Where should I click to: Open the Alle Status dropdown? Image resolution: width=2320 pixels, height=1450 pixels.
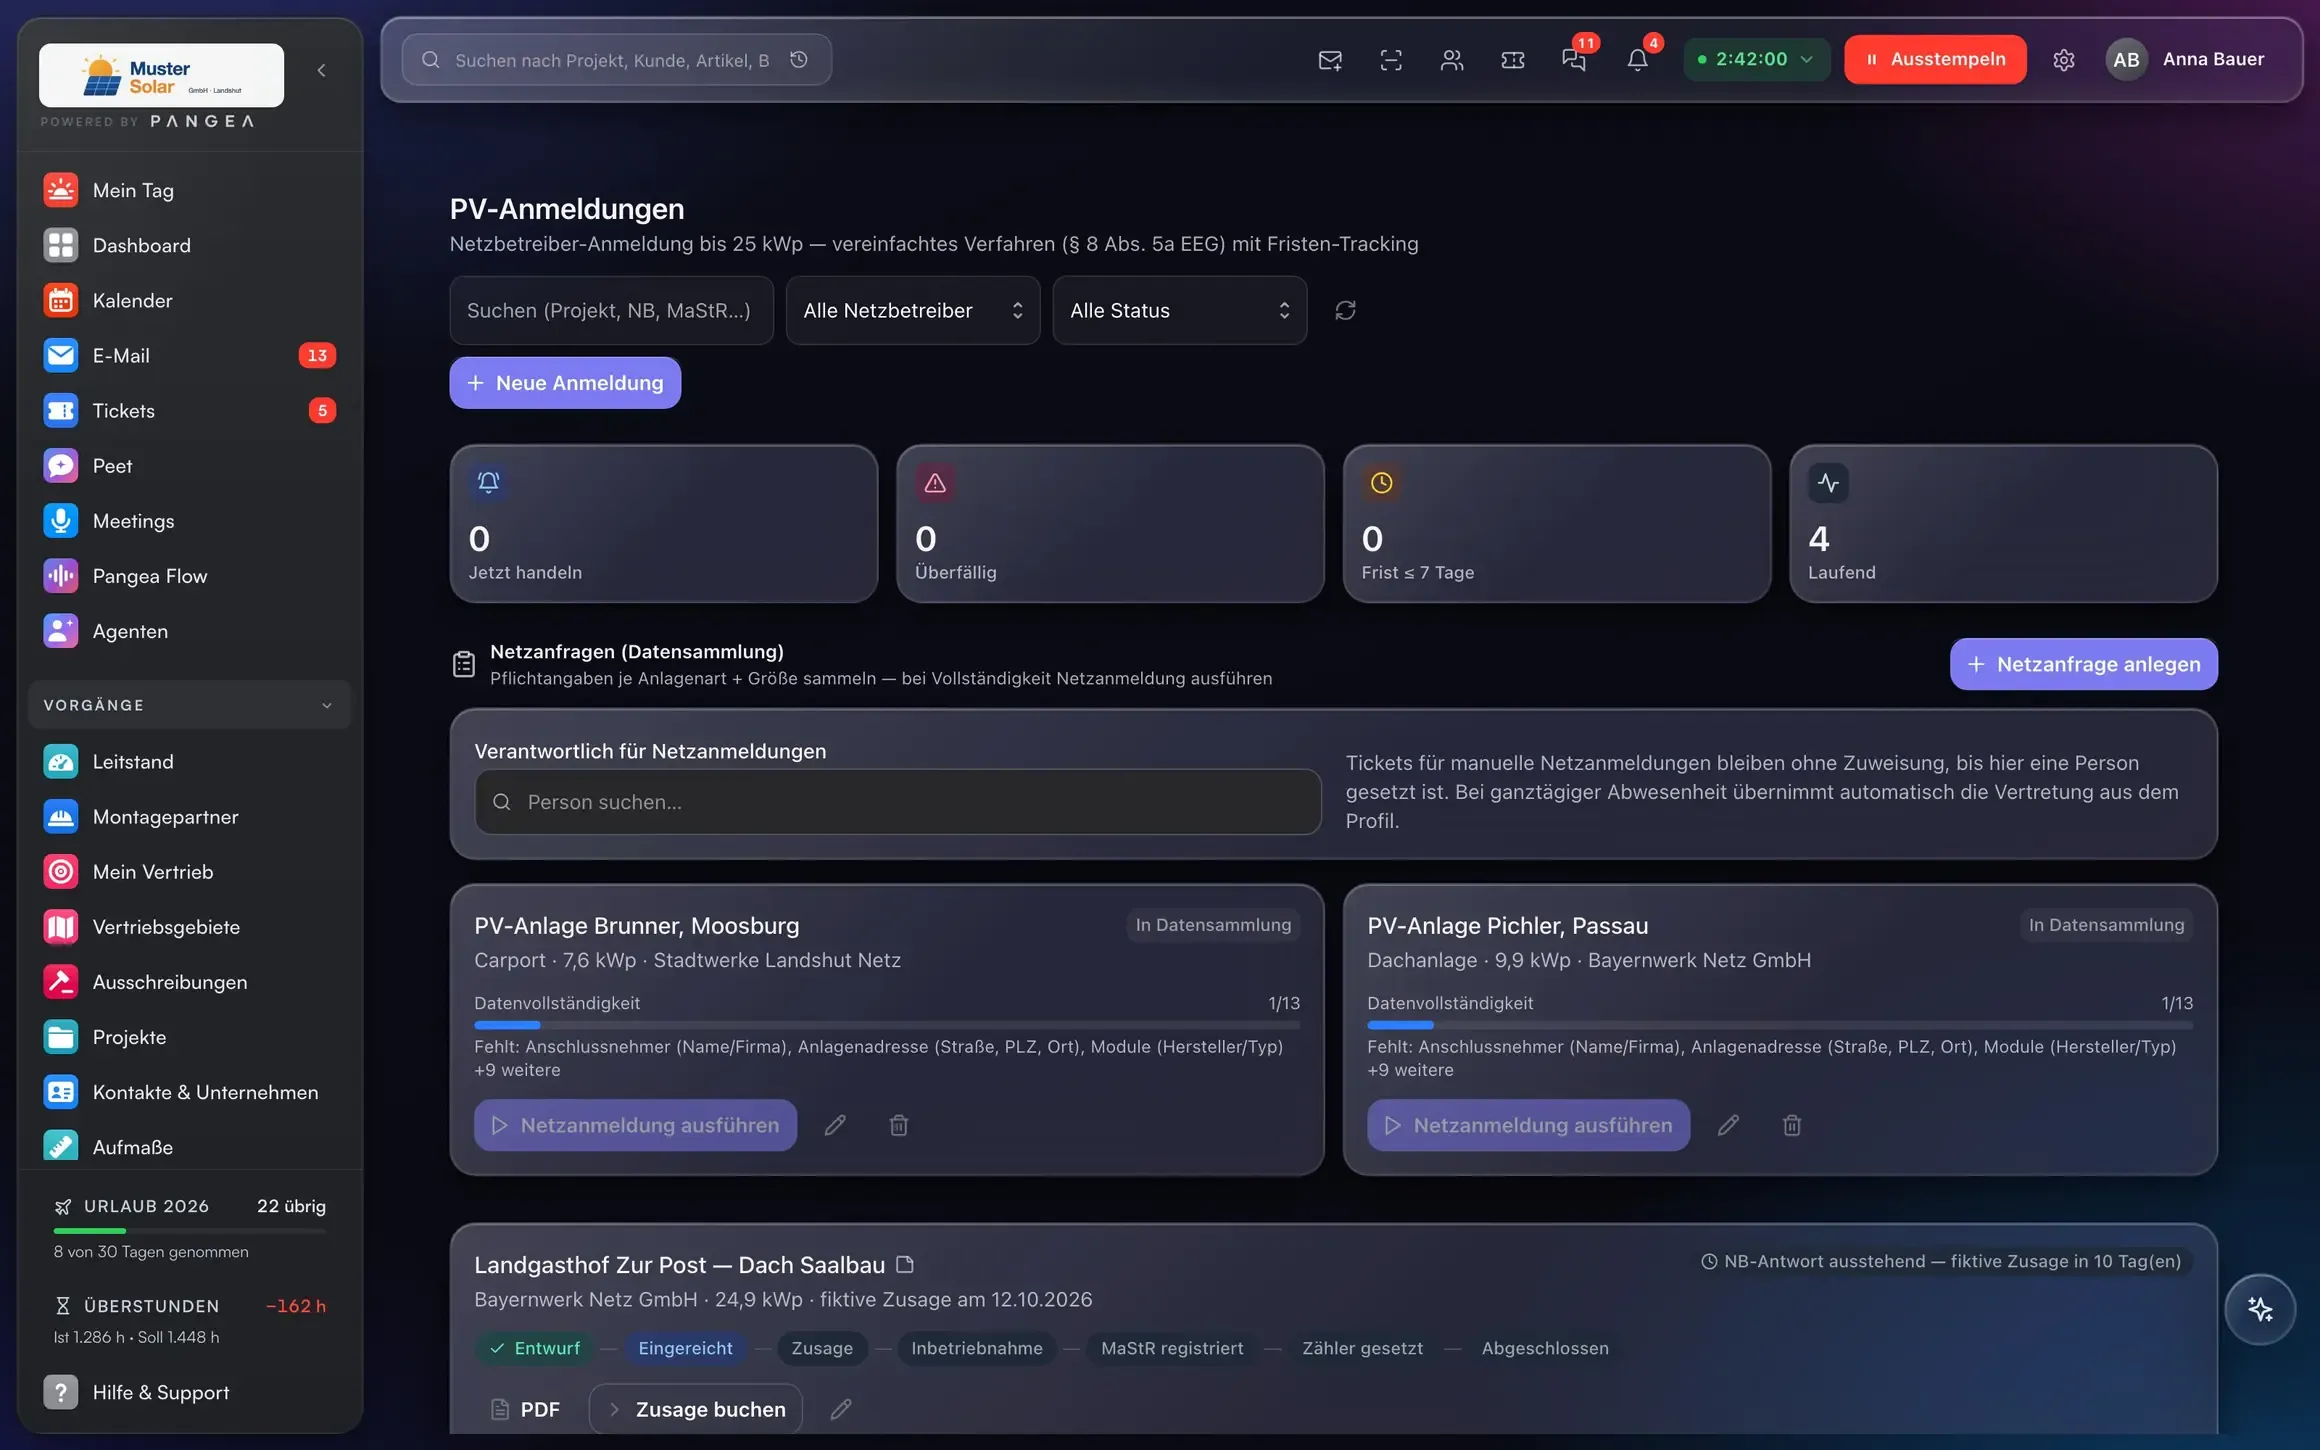1179,310
